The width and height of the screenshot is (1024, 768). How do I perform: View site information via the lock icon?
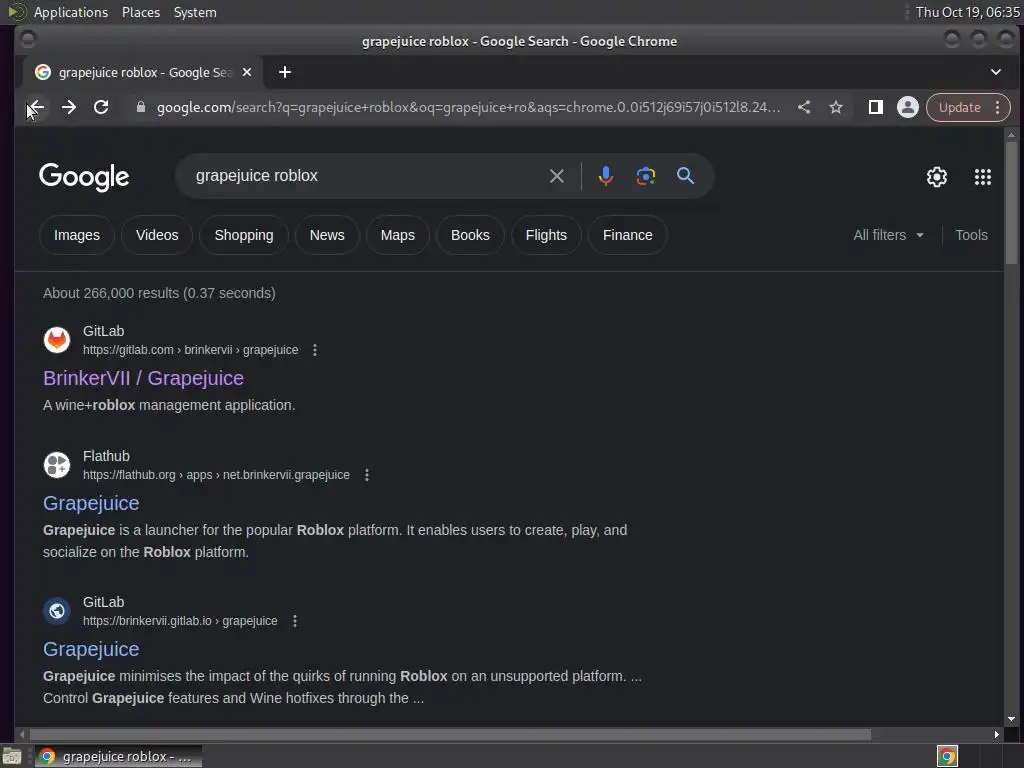click(x=140, y=107)
